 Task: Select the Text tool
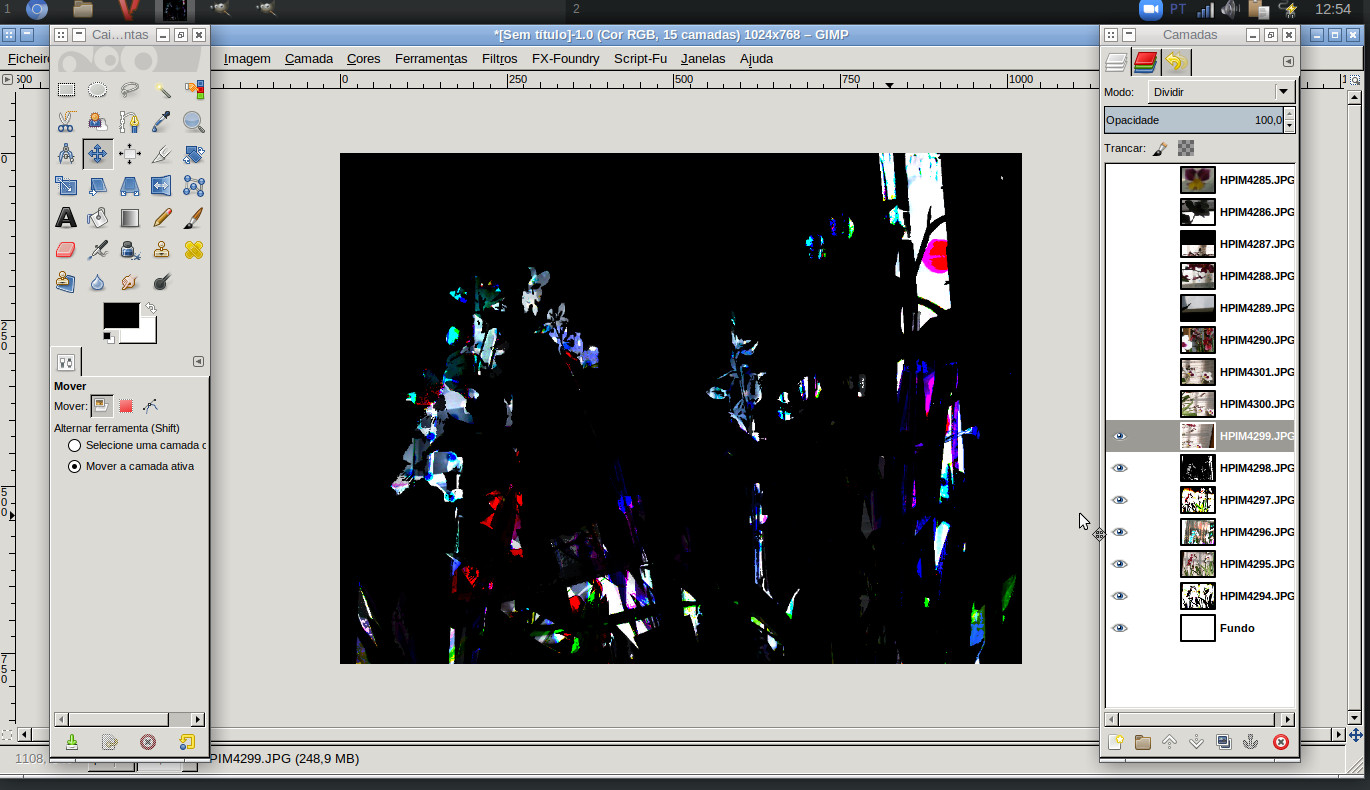click(x=66, y=218)
